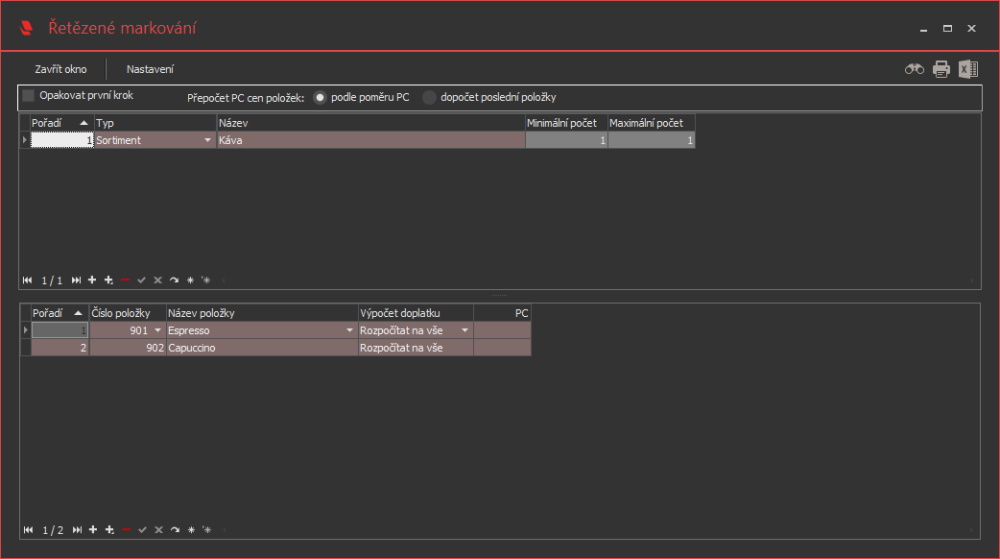Image resolution: width=1000 pixels, height=559 pixels.
Task: Confirm edit with upper grid checkmark
Action: 142,280
